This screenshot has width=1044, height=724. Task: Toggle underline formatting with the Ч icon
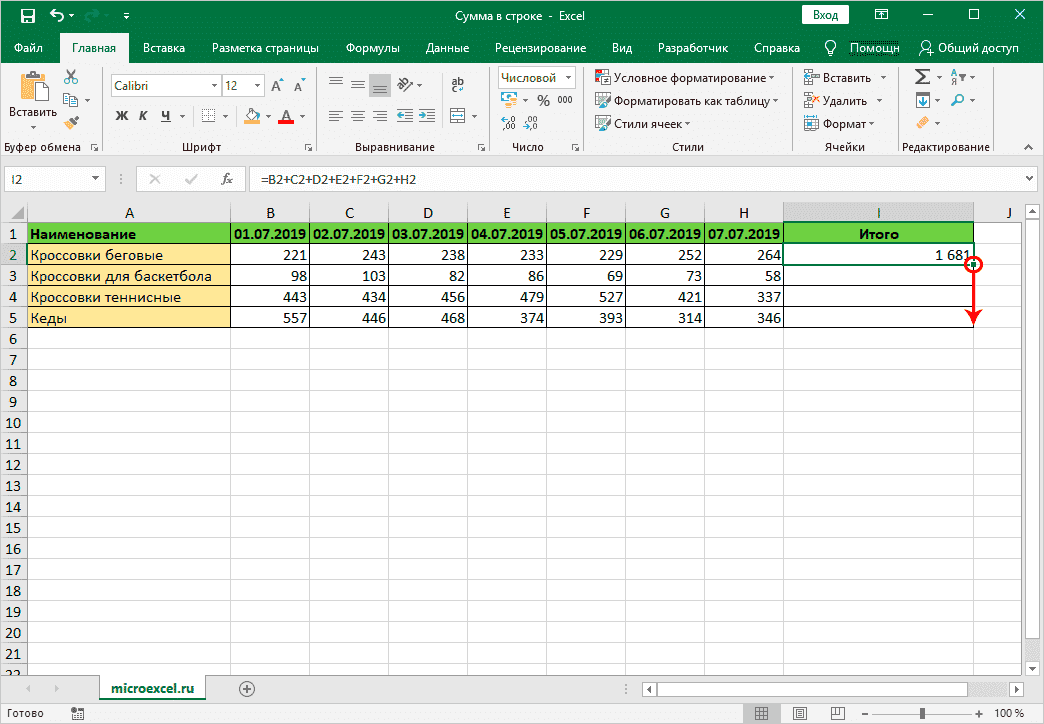point(167,116)
